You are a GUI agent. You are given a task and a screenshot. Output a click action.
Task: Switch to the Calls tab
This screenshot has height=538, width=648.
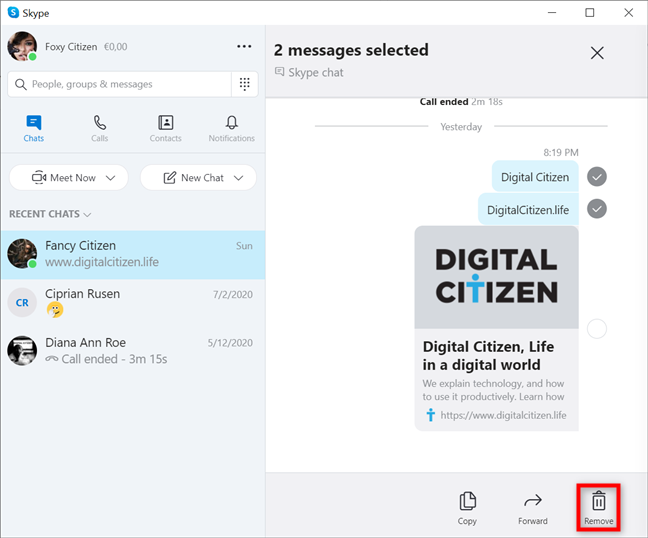100,129
